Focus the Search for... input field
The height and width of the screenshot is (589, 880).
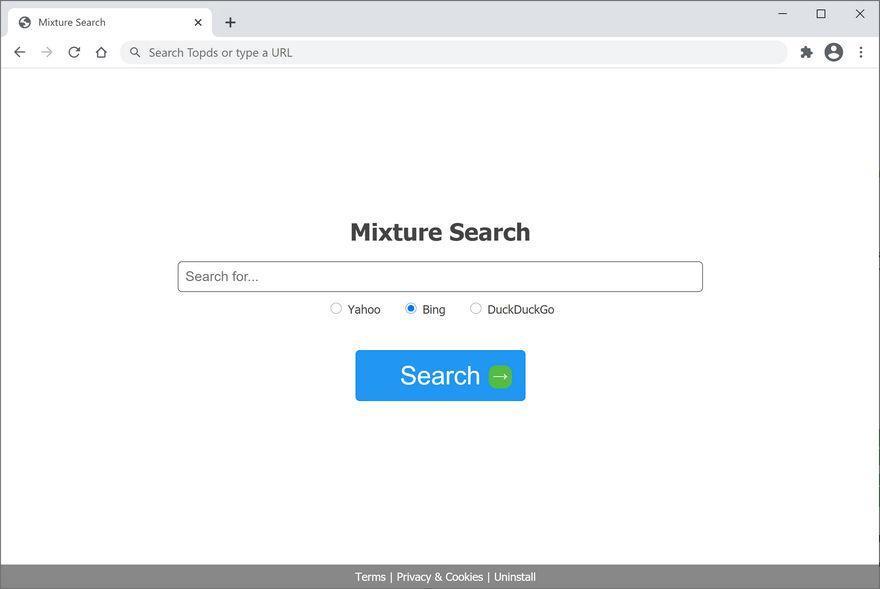[440, 276]
